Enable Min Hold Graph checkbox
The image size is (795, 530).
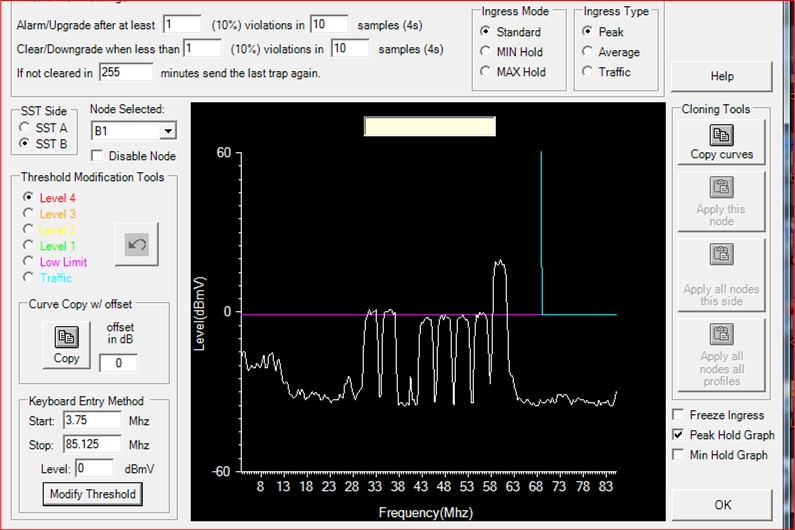click(x=678, y=454)
